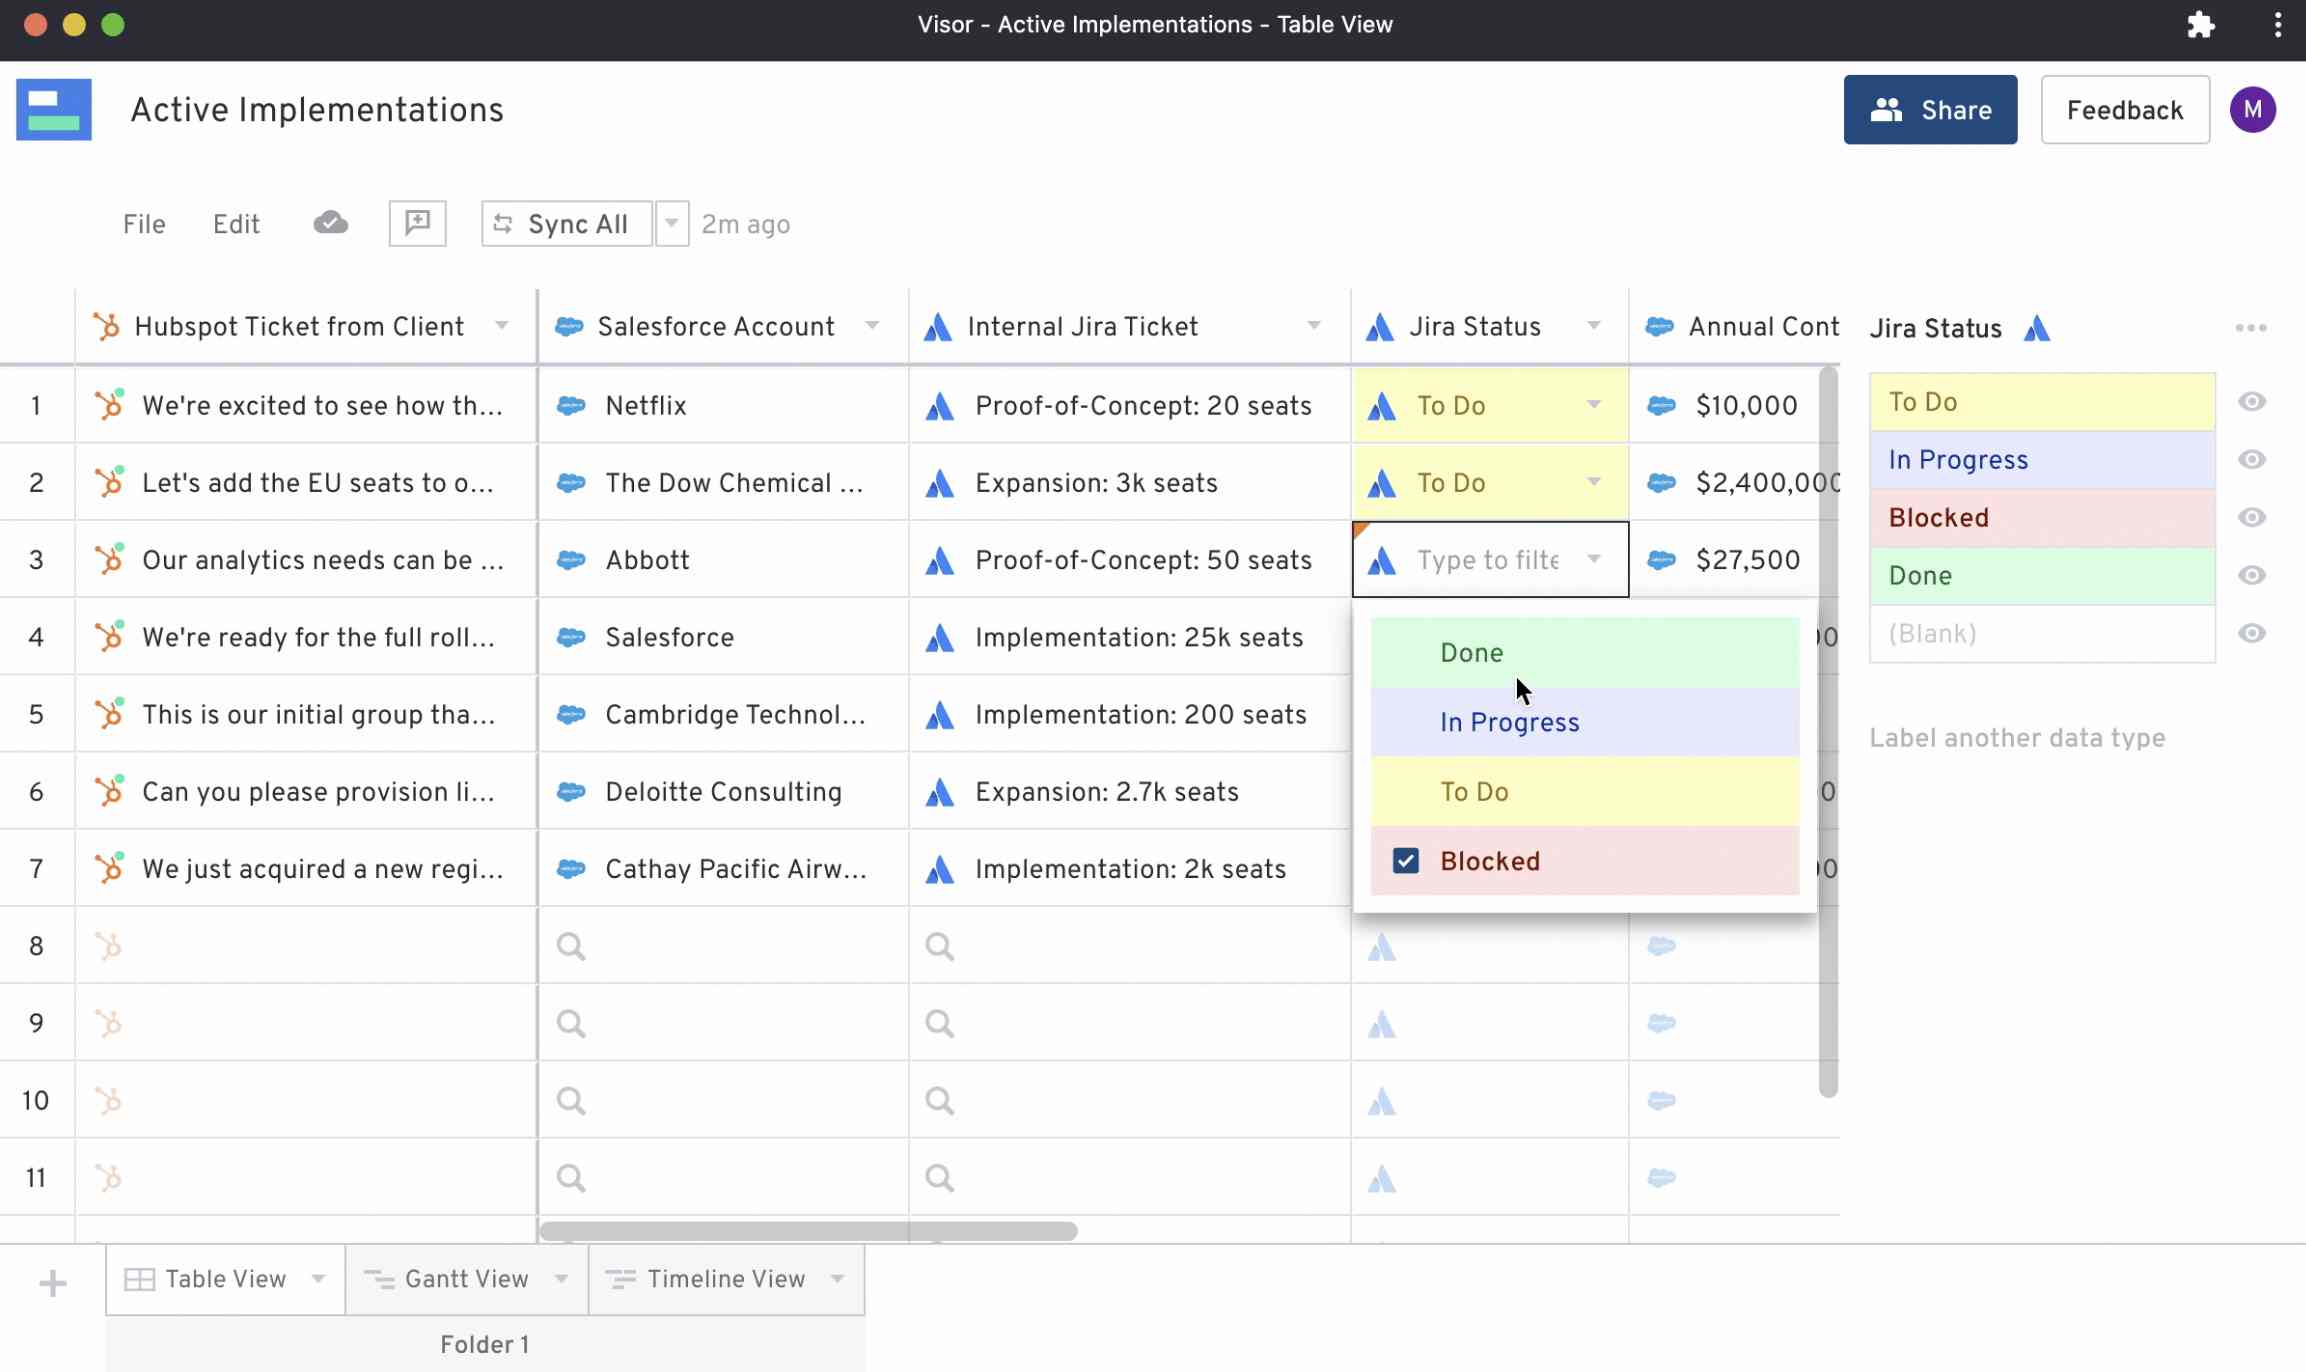The height and width of the screenshot is (1372, 2306).
Task: Open the Gantt View tab options arrow
Action: (x=561, y=1278)
